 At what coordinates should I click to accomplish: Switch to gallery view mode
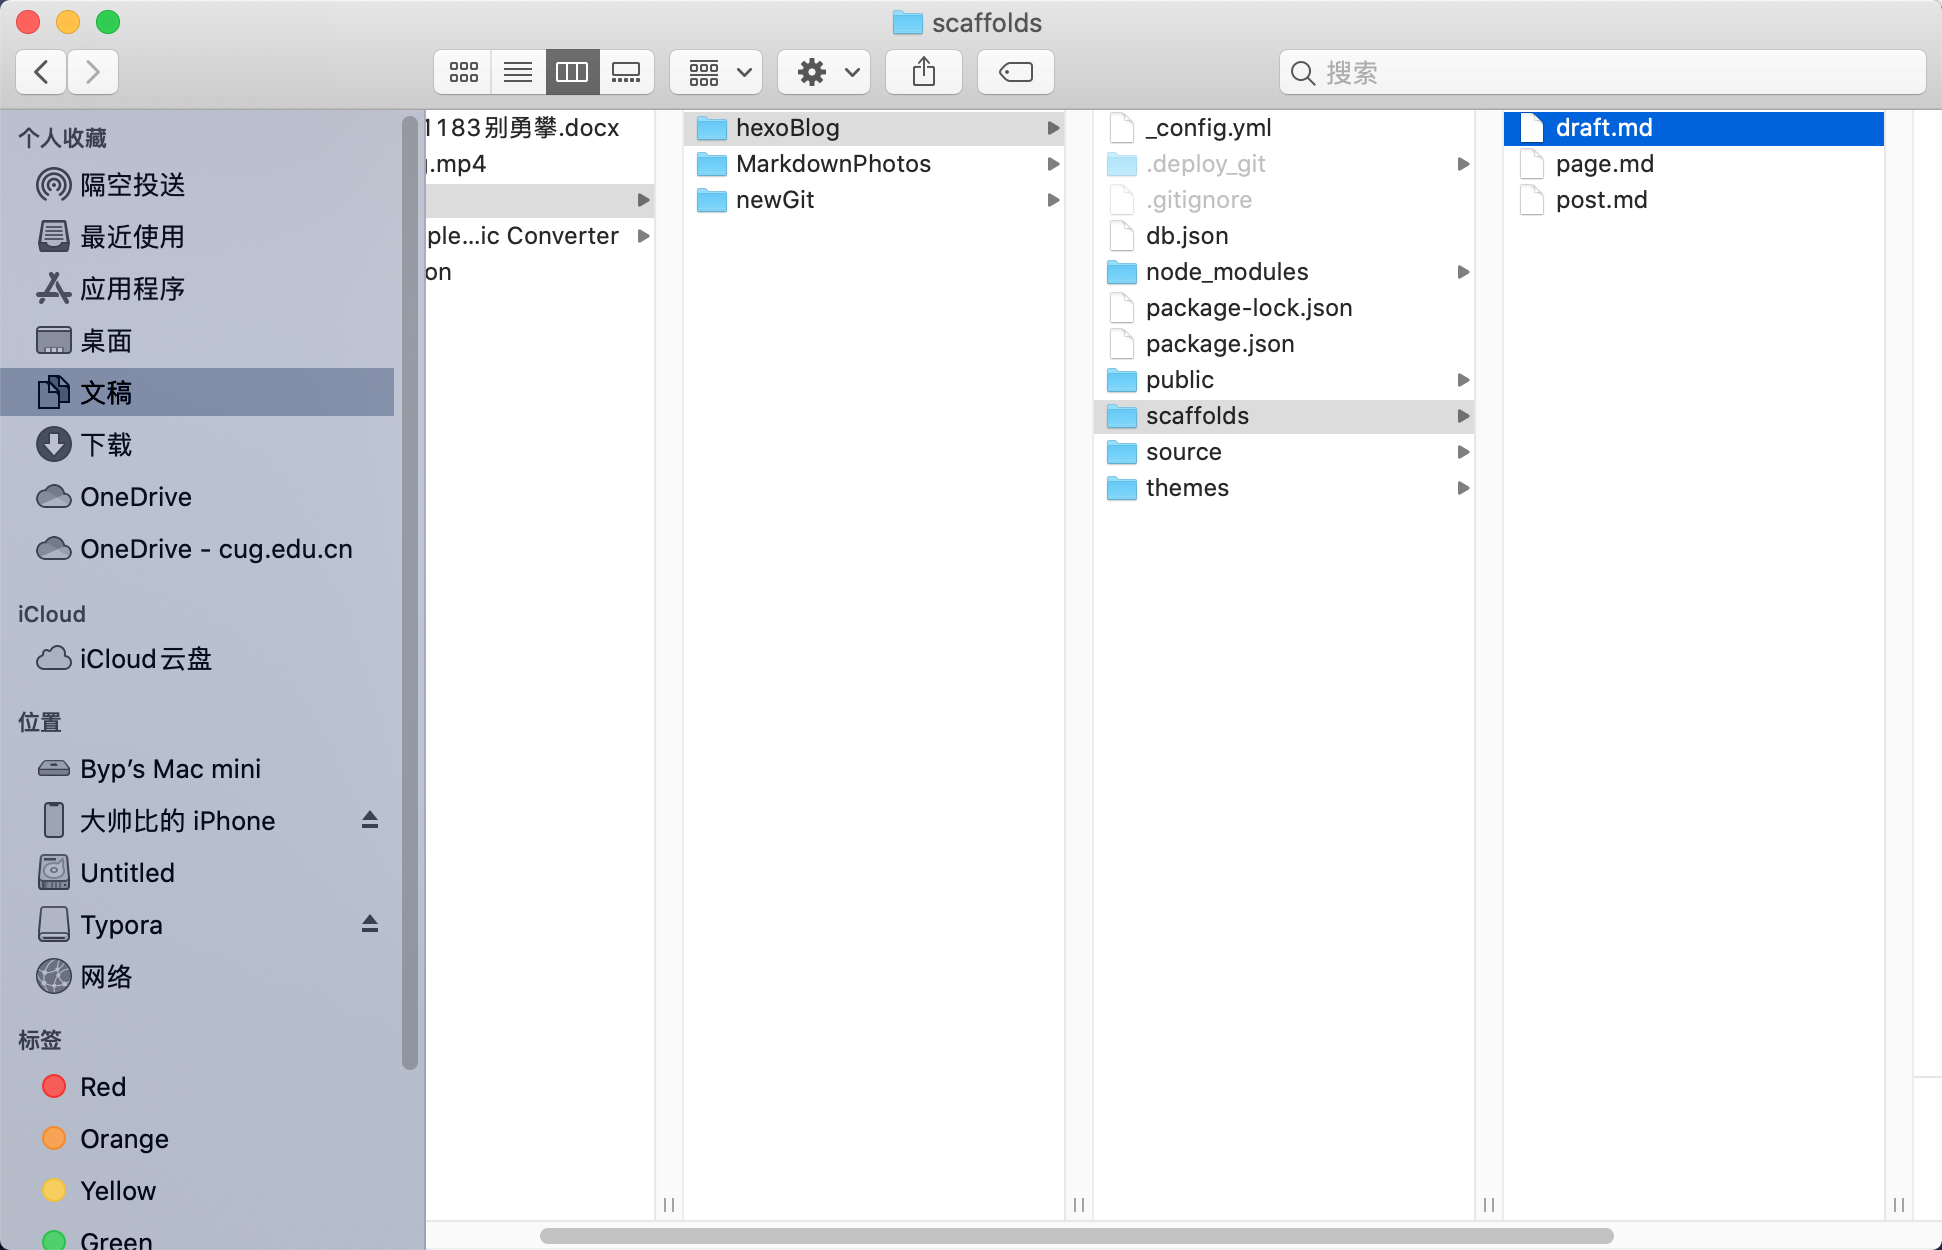coord(626,72)
